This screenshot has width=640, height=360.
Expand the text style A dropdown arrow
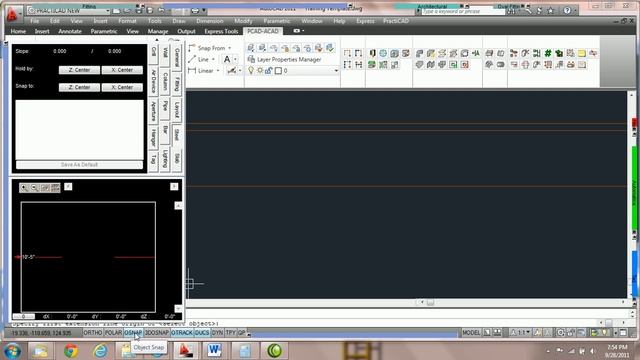(x=235, y=60)
